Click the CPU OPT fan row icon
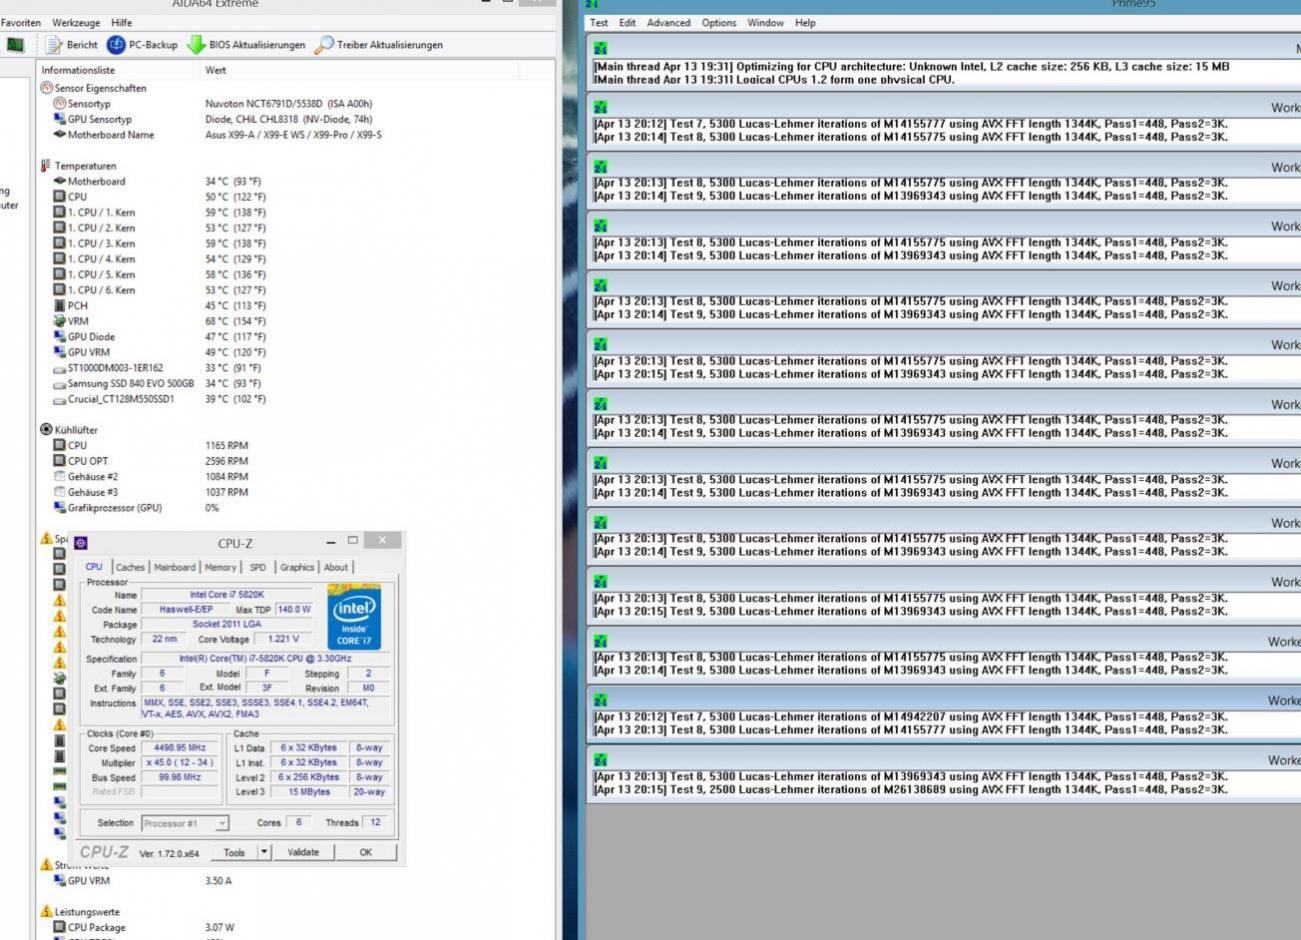Viewport: 1301px width, 940px height. click(60, 461)
